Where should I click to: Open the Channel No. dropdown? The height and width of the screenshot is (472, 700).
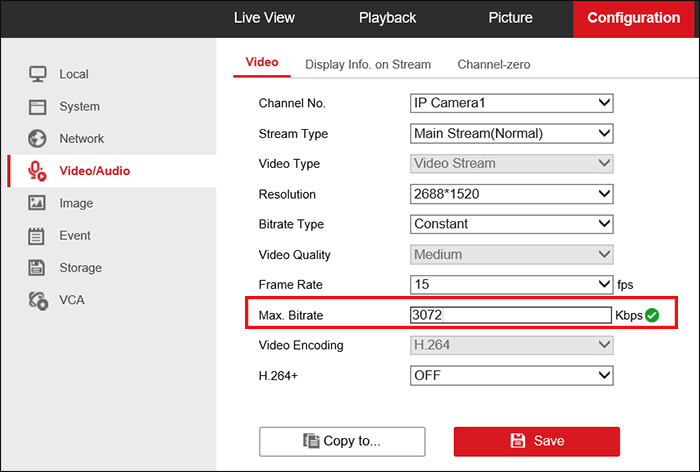pyautogui.click(x=512, y=103)
